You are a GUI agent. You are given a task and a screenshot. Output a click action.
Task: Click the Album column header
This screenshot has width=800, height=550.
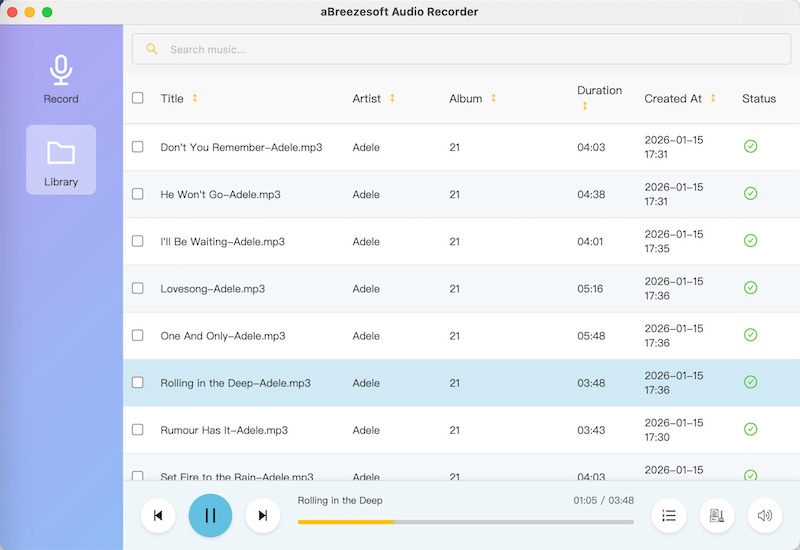point(465,98)
